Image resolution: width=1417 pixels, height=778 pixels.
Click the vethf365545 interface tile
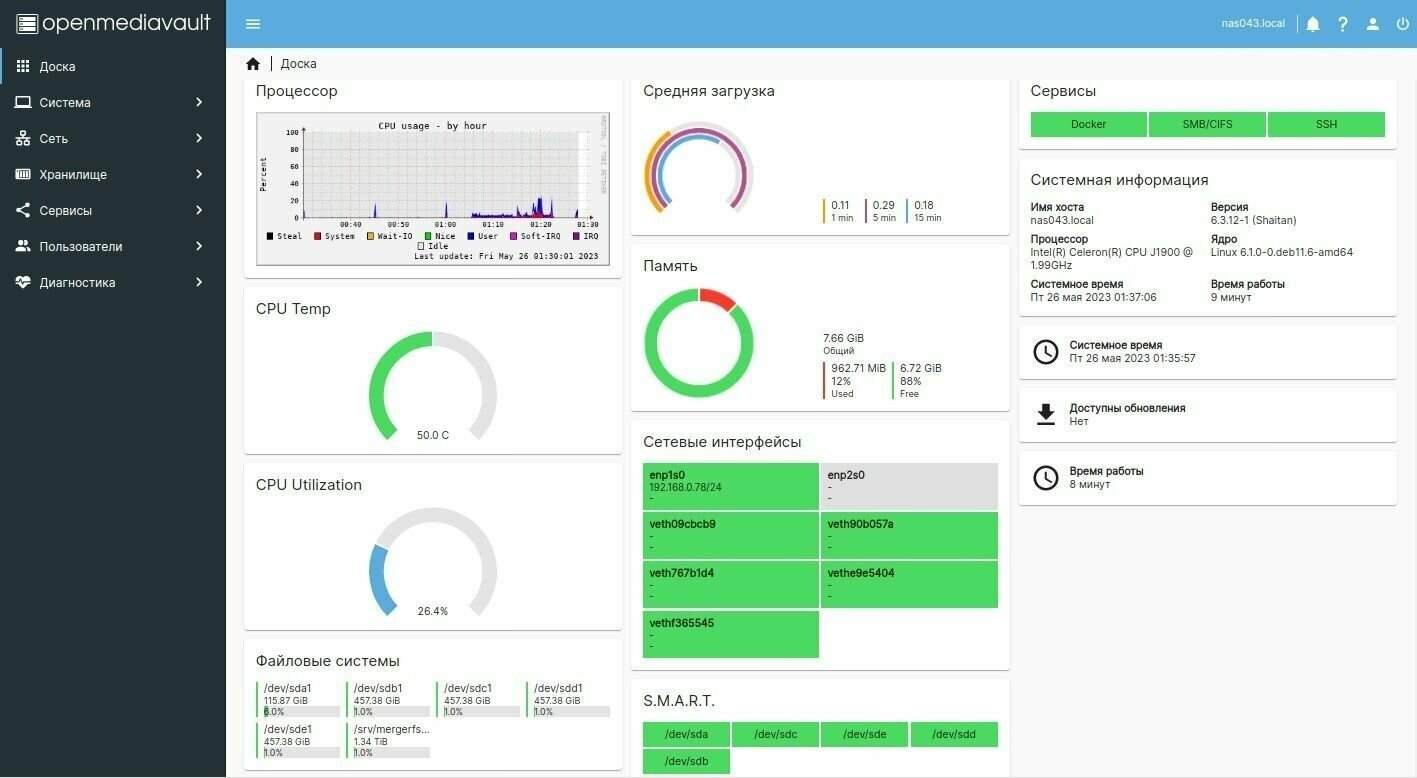click(x=731, y=634)
